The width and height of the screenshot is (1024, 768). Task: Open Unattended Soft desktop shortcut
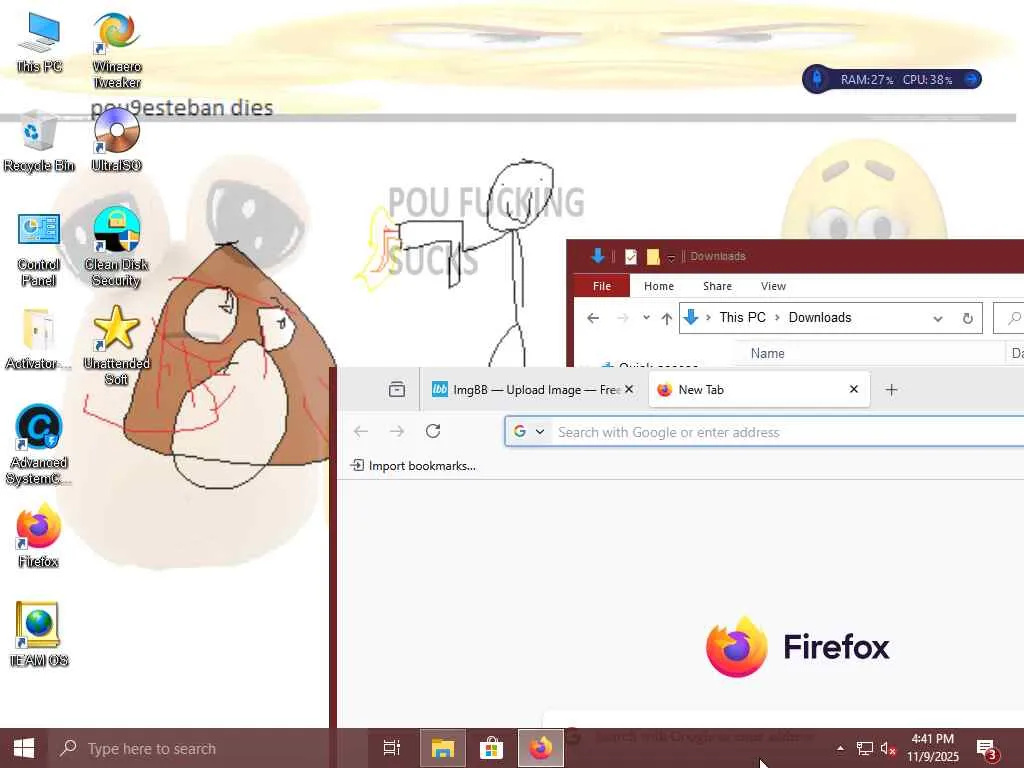click(116, 346)
